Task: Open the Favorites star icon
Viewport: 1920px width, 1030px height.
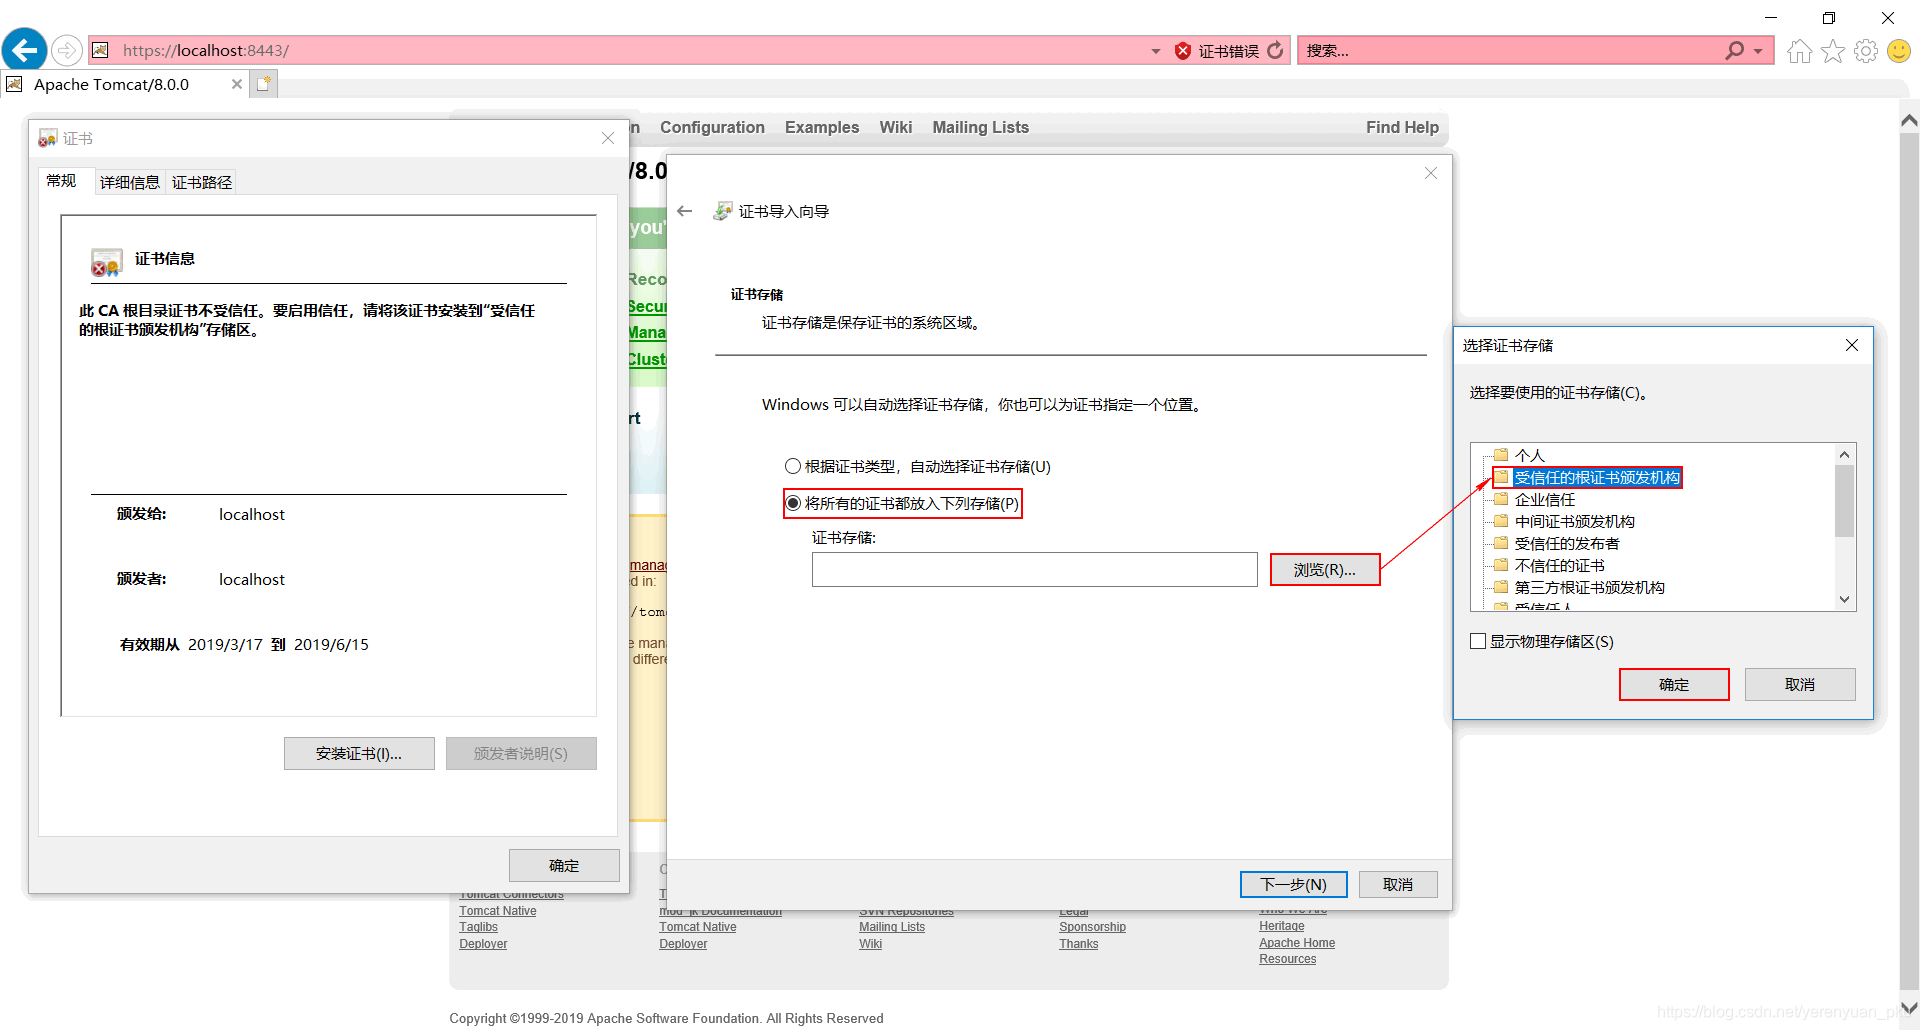Action: pyautogui.click(x=1833, y=51)
